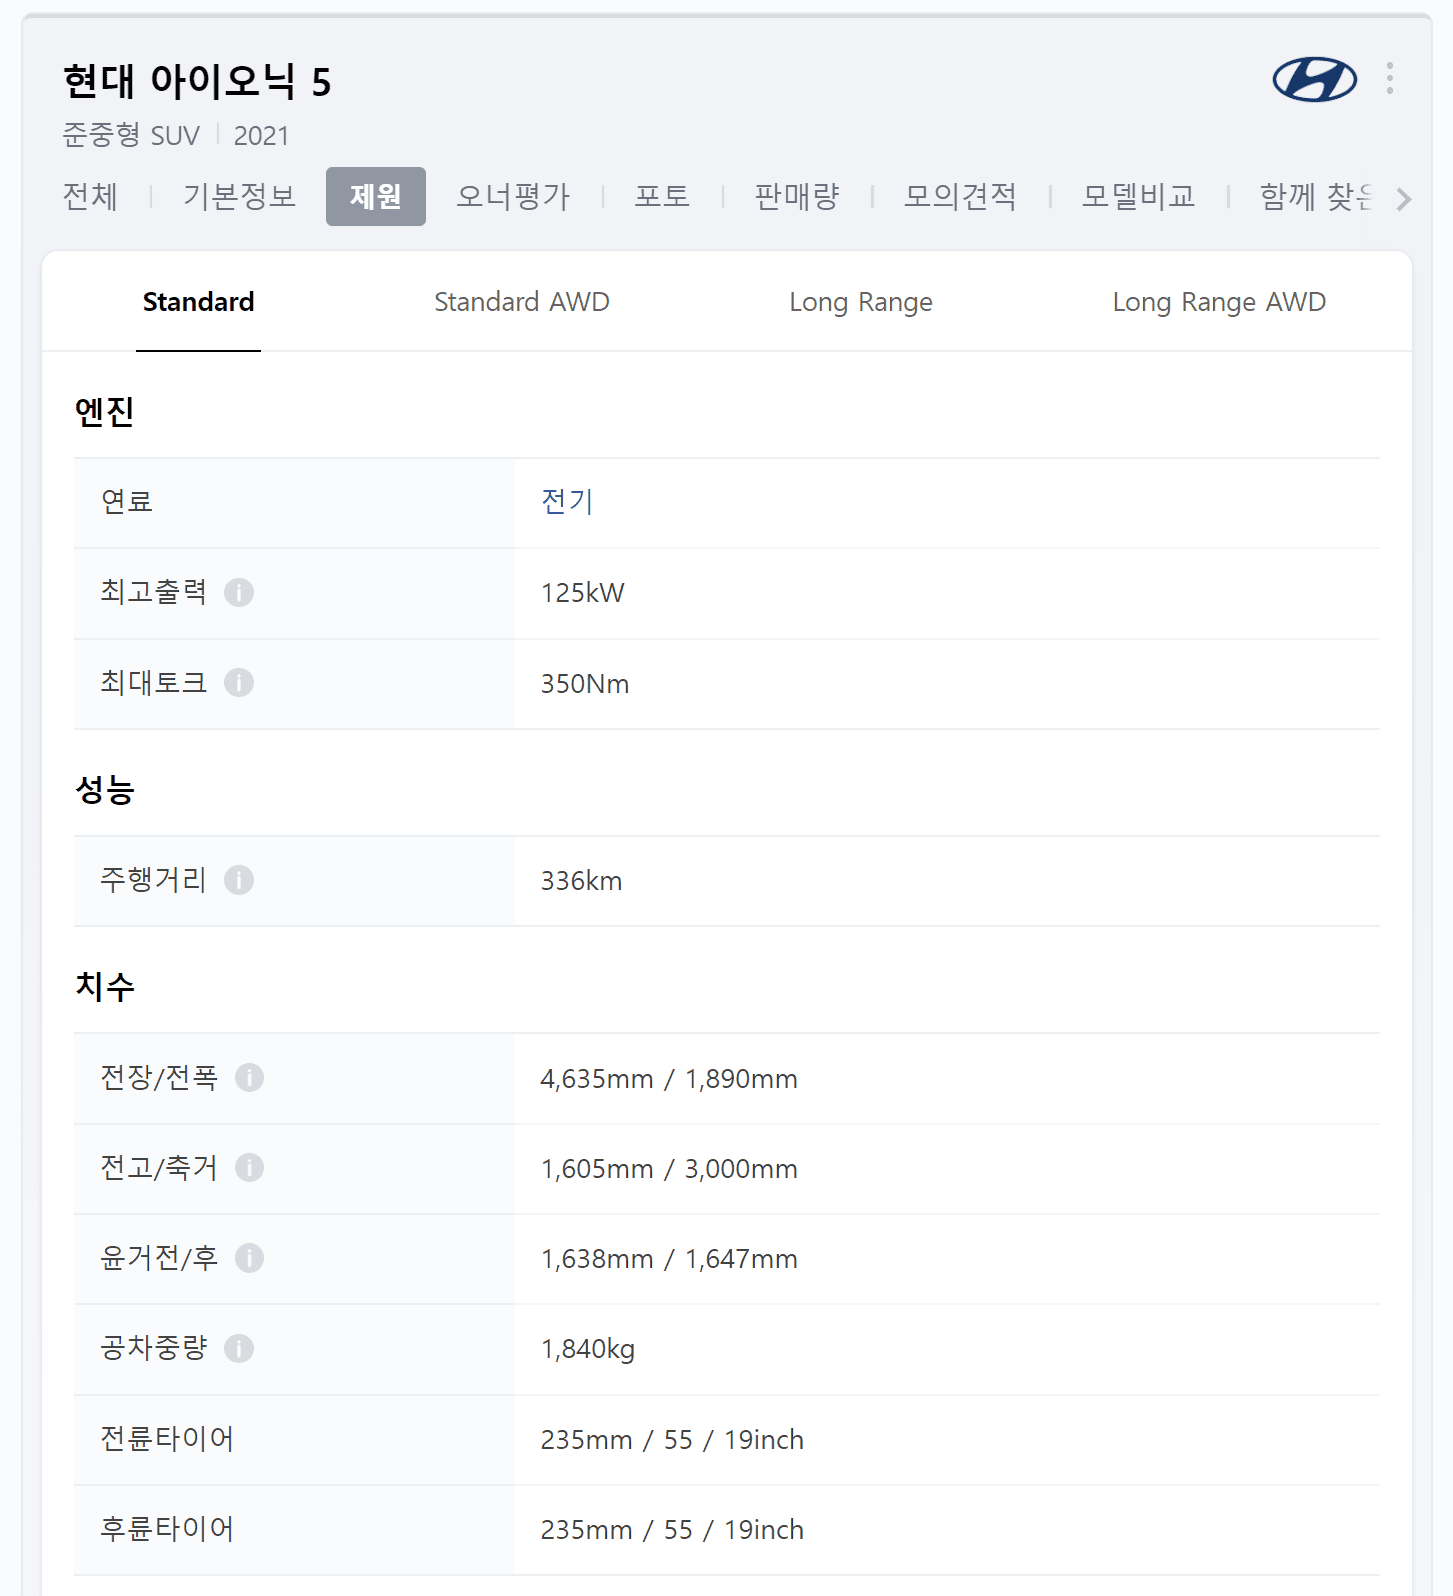Click the 주행거리 row label
The height and width of the screenshot is (1596, 1453).
tap(154, 879)
